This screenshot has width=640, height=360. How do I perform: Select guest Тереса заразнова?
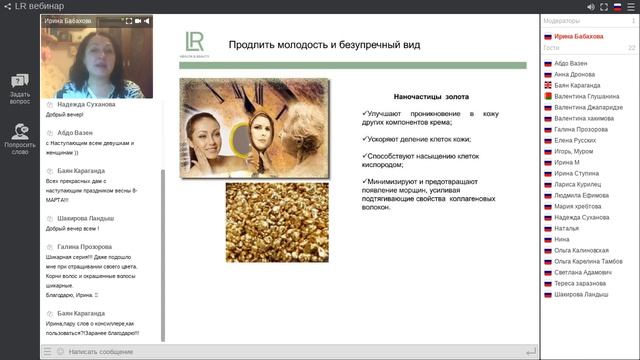point(580,284)
